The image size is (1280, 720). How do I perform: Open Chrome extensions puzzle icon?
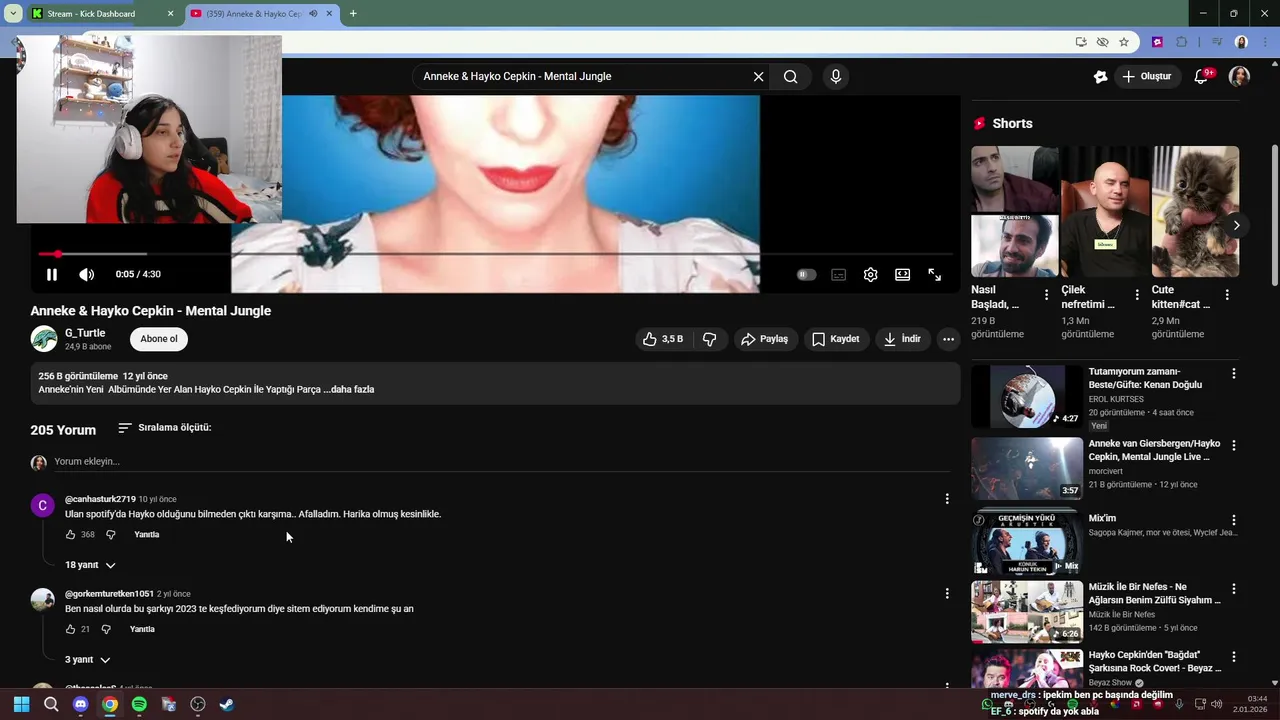(1181, 42)
